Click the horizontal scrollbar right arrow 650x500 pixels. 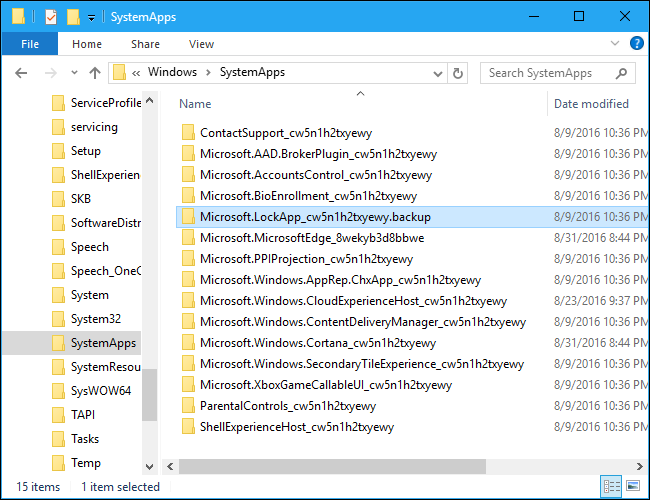click(640, 466)
